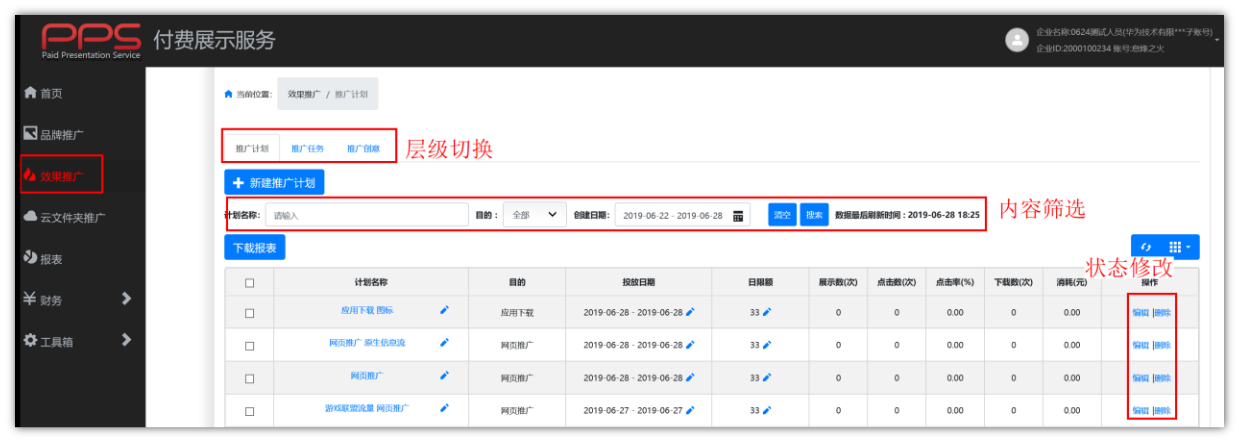Image resolution: width=1239 pixels, height=443 pixels.
Task: Tick checkbox for 应用下载 图标 row
Action: pos(250,313)
